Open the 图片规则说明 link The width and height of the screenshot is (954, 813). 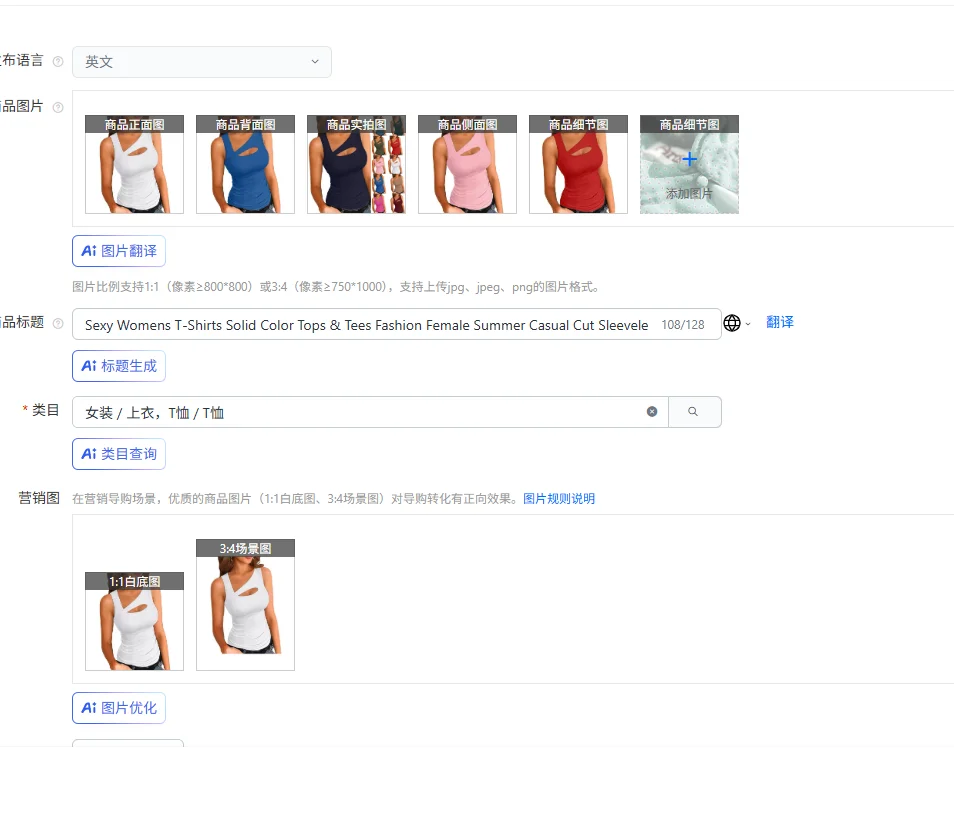(558, 498)
